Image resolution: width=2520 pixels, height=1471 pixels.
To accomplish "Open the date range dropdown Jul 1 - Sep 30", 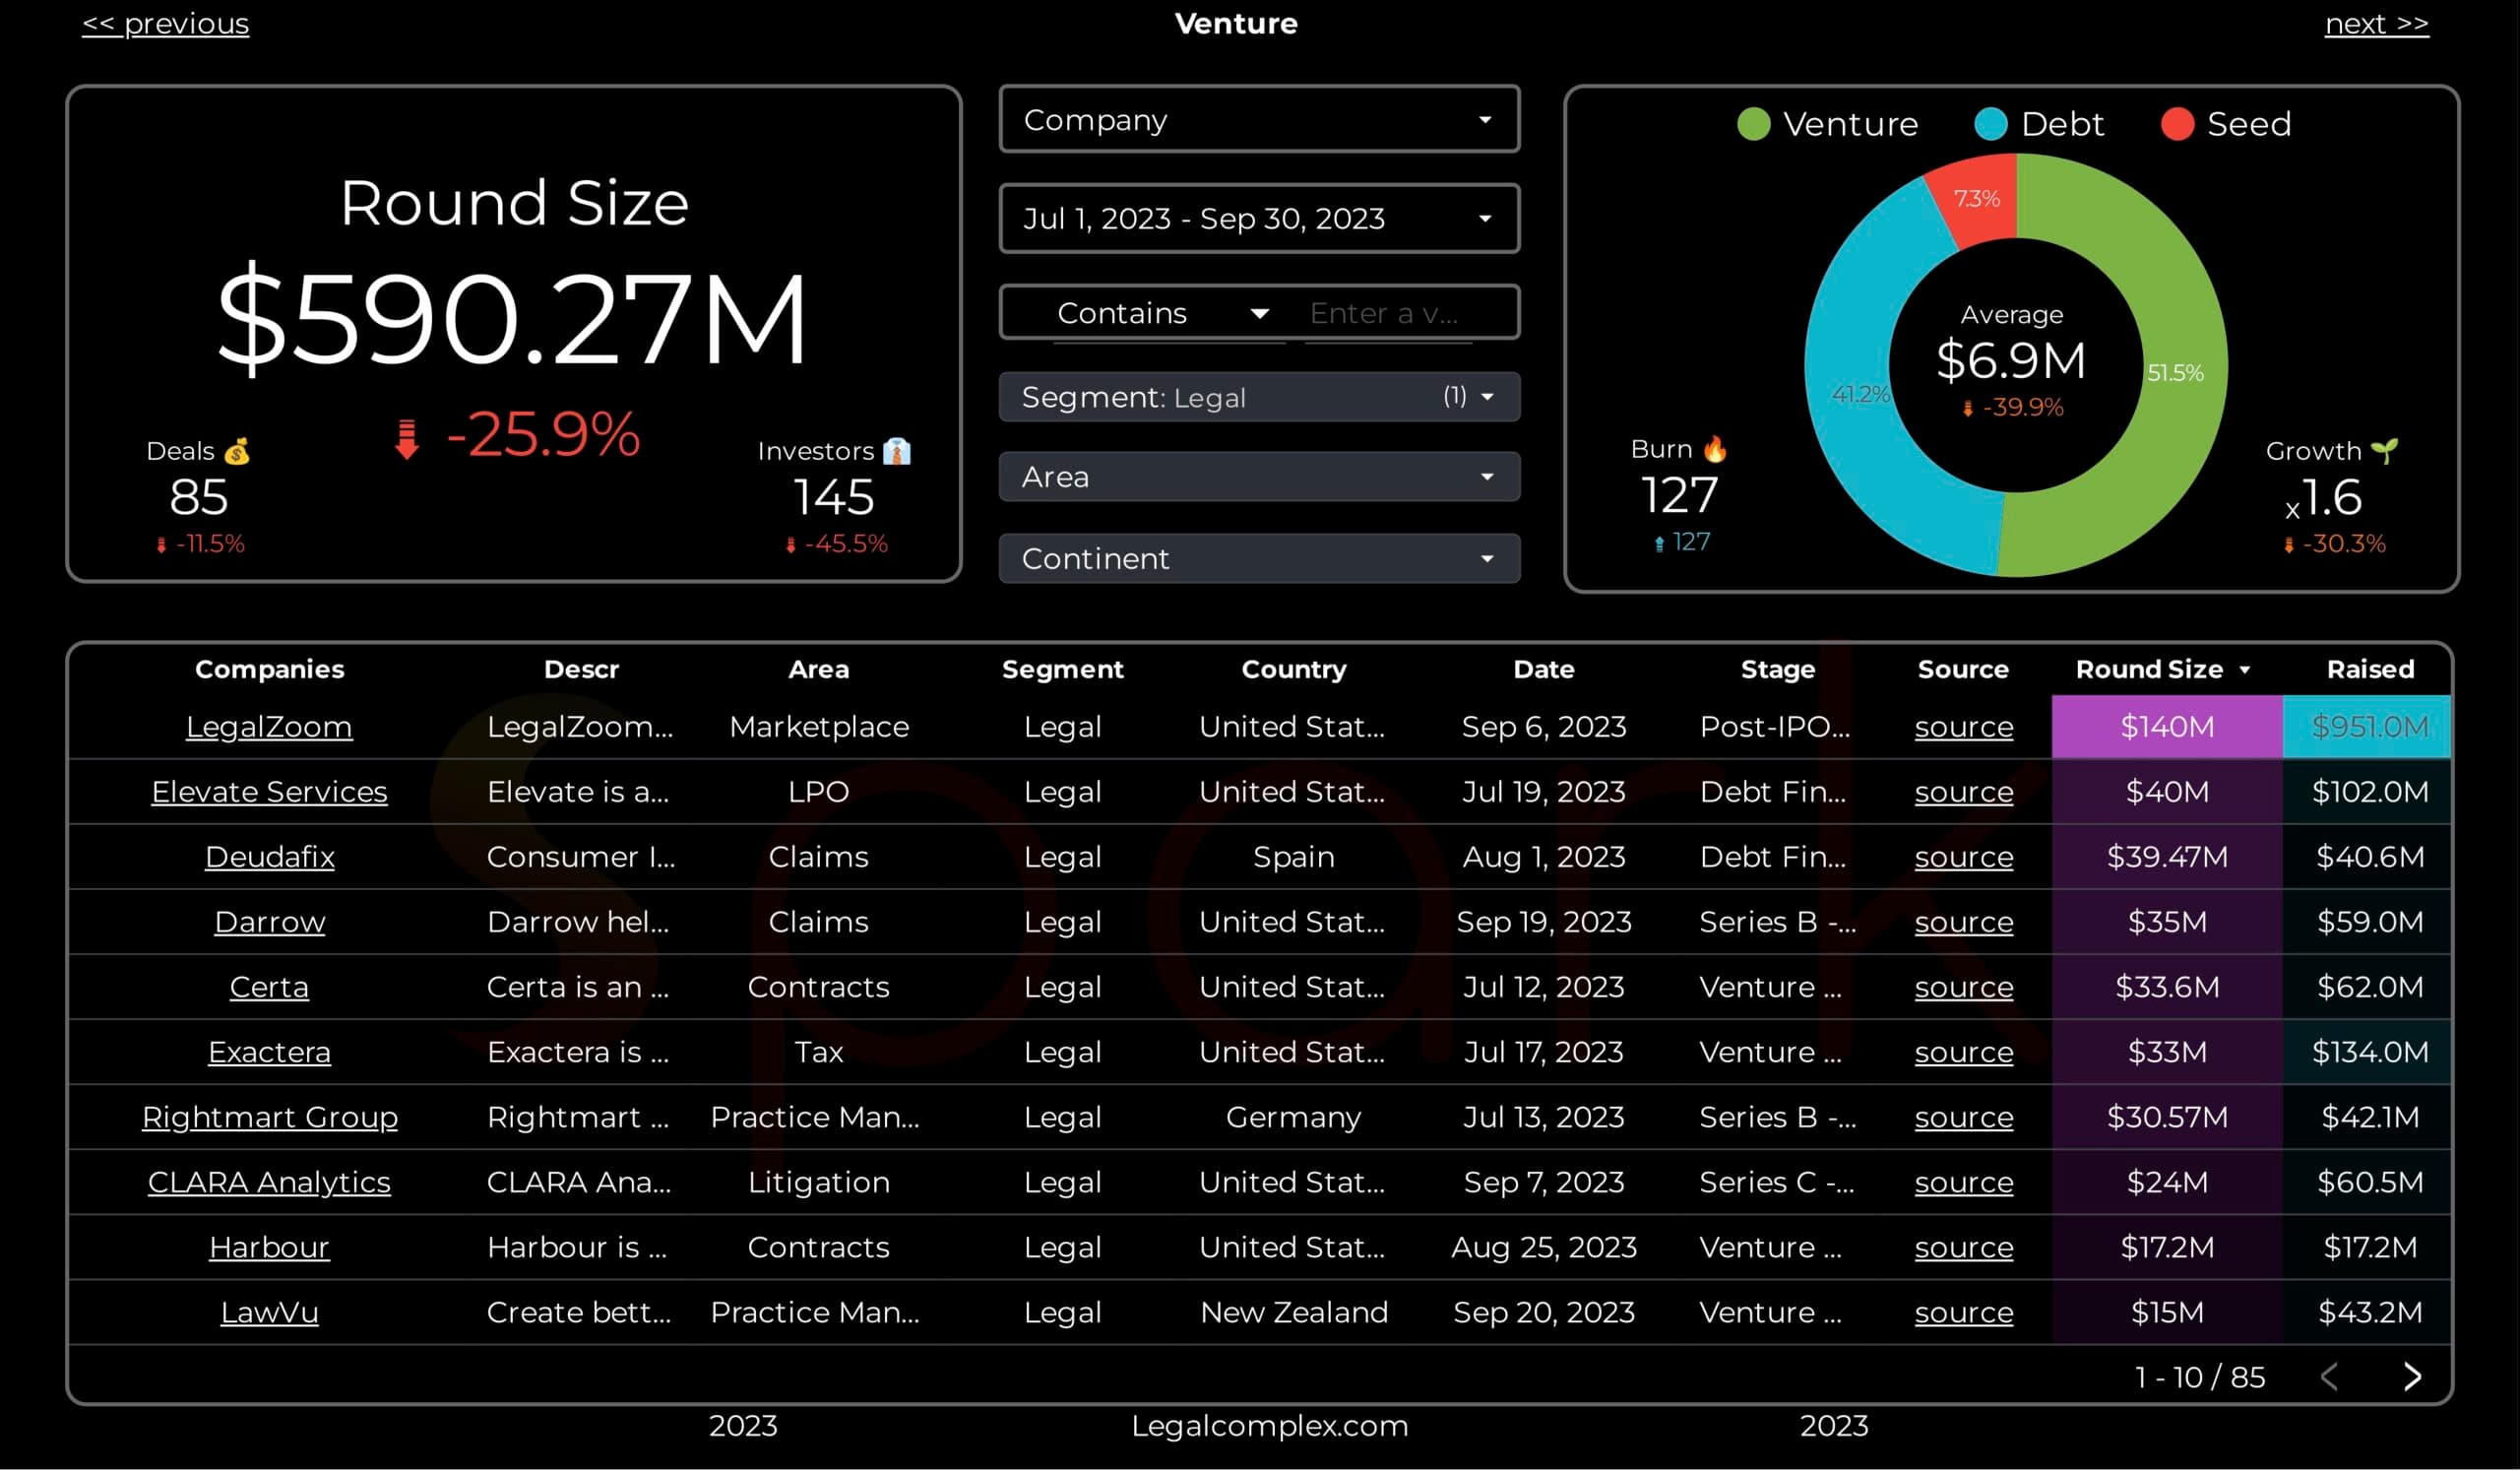I will (x=1259, y=218).
